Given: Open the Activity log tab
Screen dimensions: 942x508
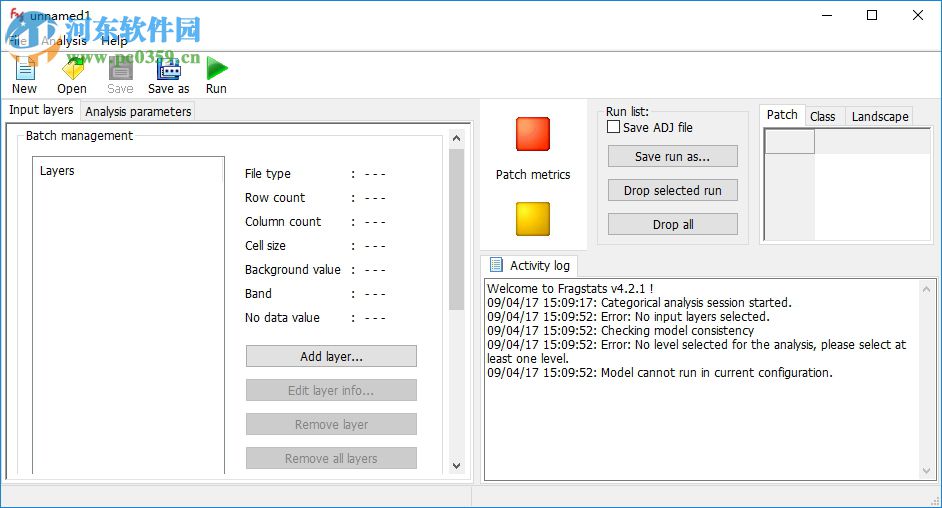Looking at the screenshot, I should [529, 265].
